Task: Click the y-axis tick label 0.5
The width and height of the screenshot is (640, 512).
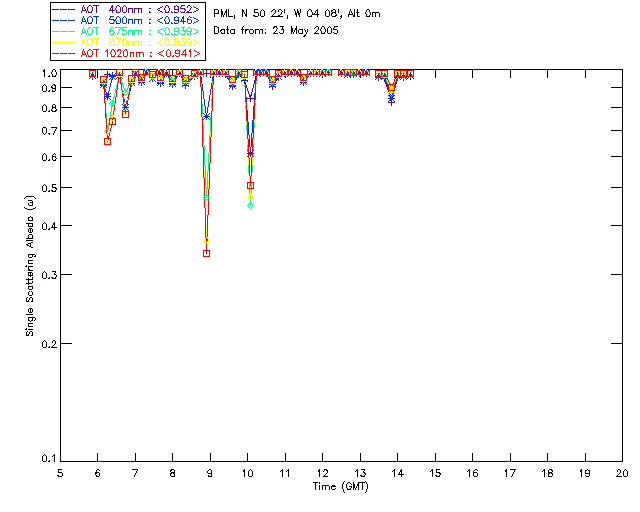Action: click(x=49, y=188)
